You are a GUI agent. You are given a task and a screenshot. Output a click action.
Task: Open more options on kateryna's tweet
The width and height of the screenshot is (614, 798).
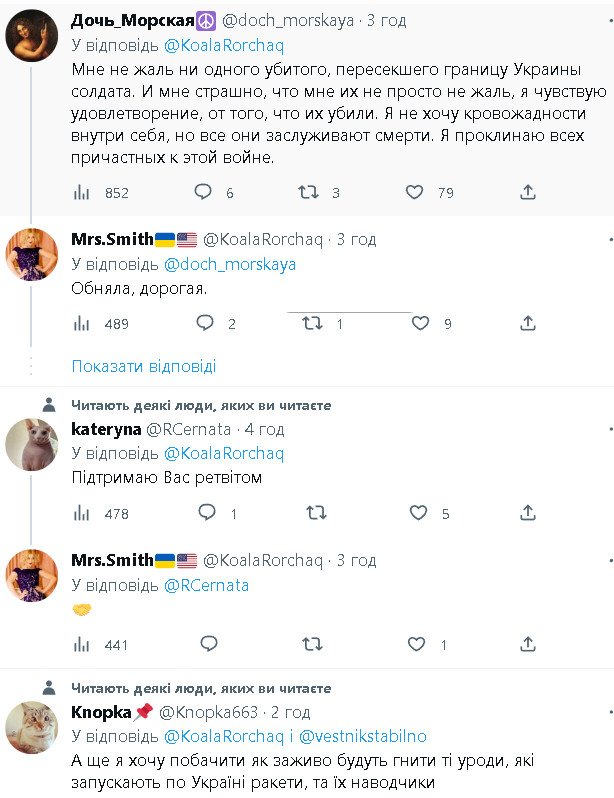[x=609, y=430]
